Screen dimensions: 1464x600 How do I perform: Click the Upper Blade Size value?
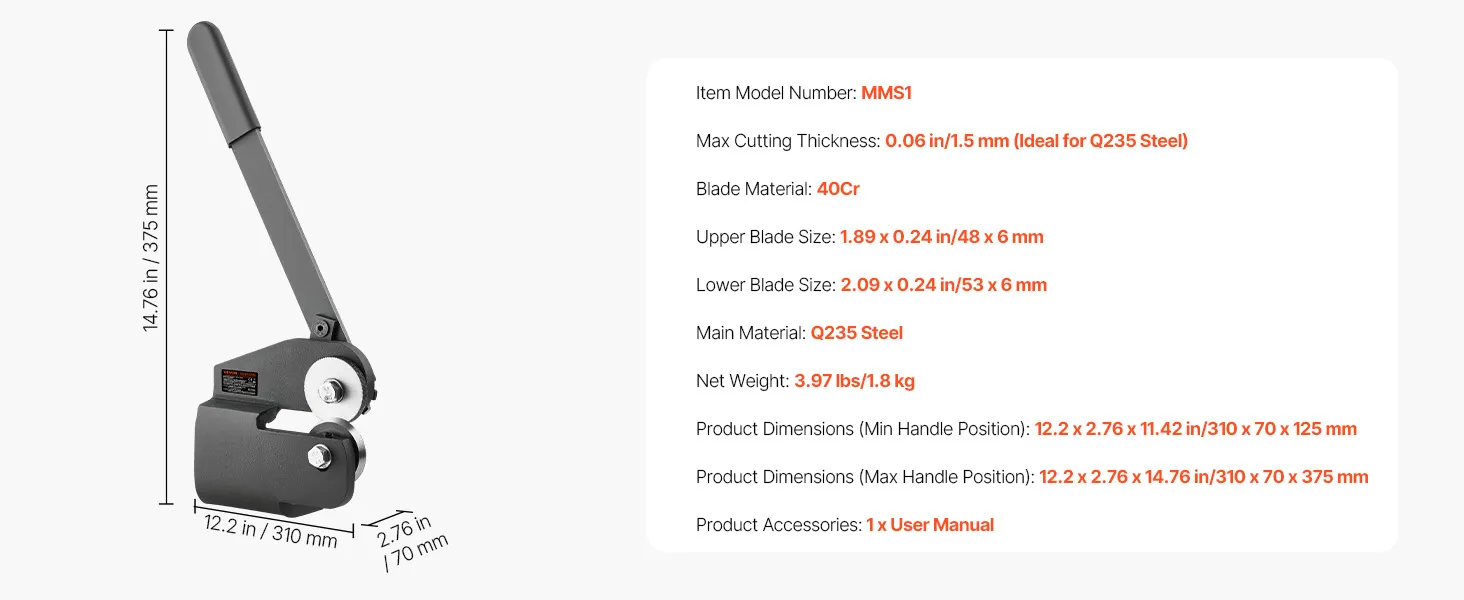[941, 237]
